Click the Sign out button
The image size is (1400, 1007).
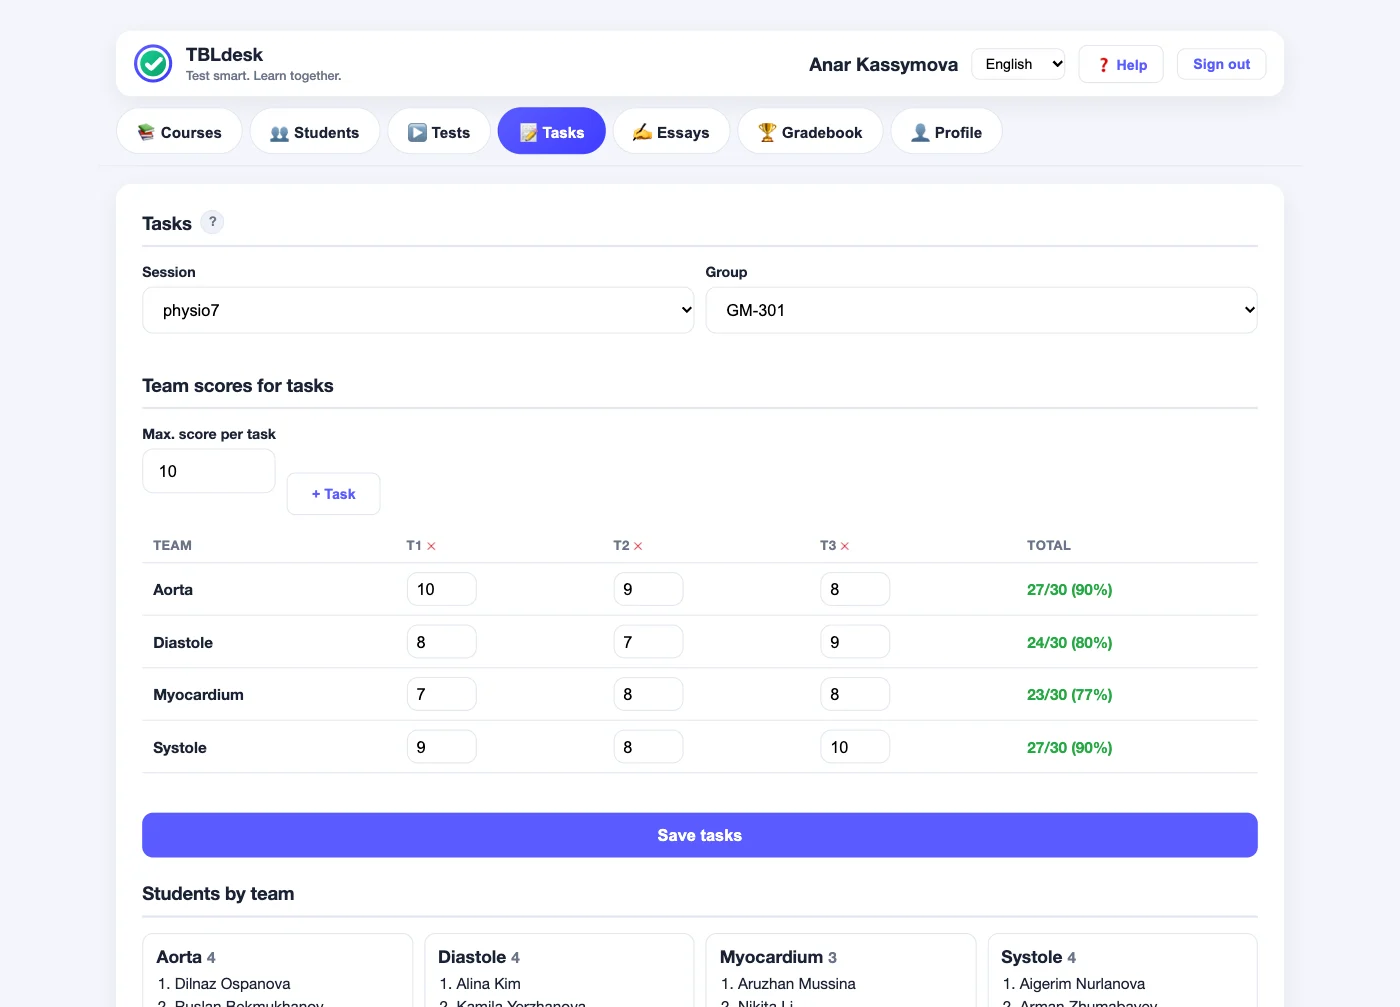1221,64
